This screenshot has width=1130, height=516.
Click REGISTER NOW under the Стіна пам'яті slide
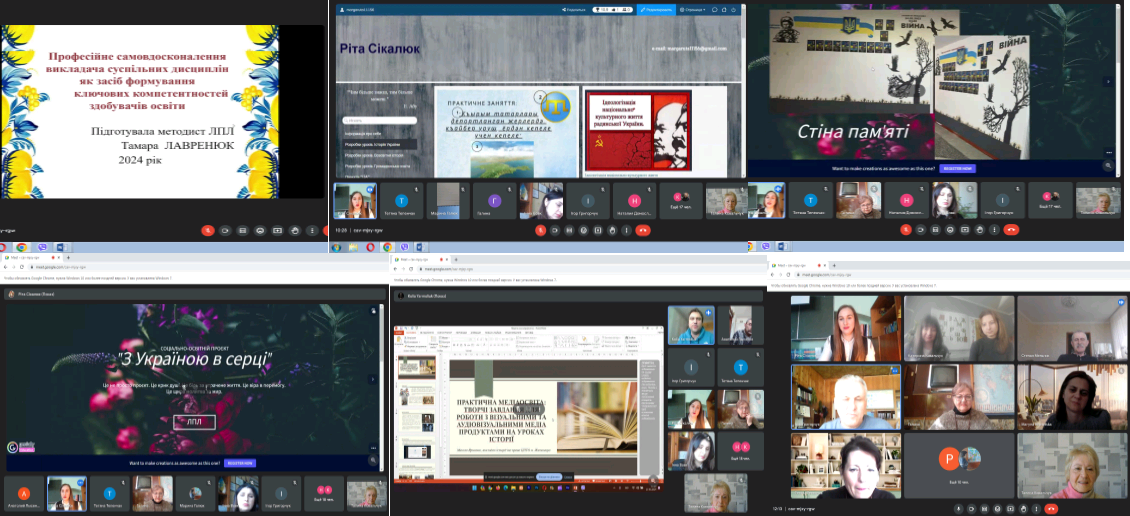coord(957,168)
